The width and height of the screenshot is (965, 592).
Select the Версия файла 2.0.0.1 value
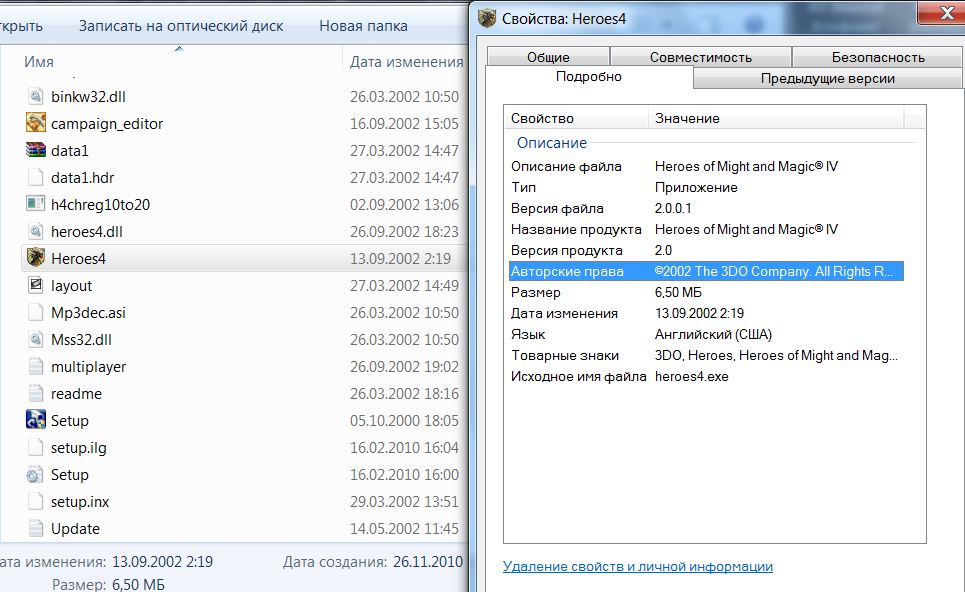673,208
